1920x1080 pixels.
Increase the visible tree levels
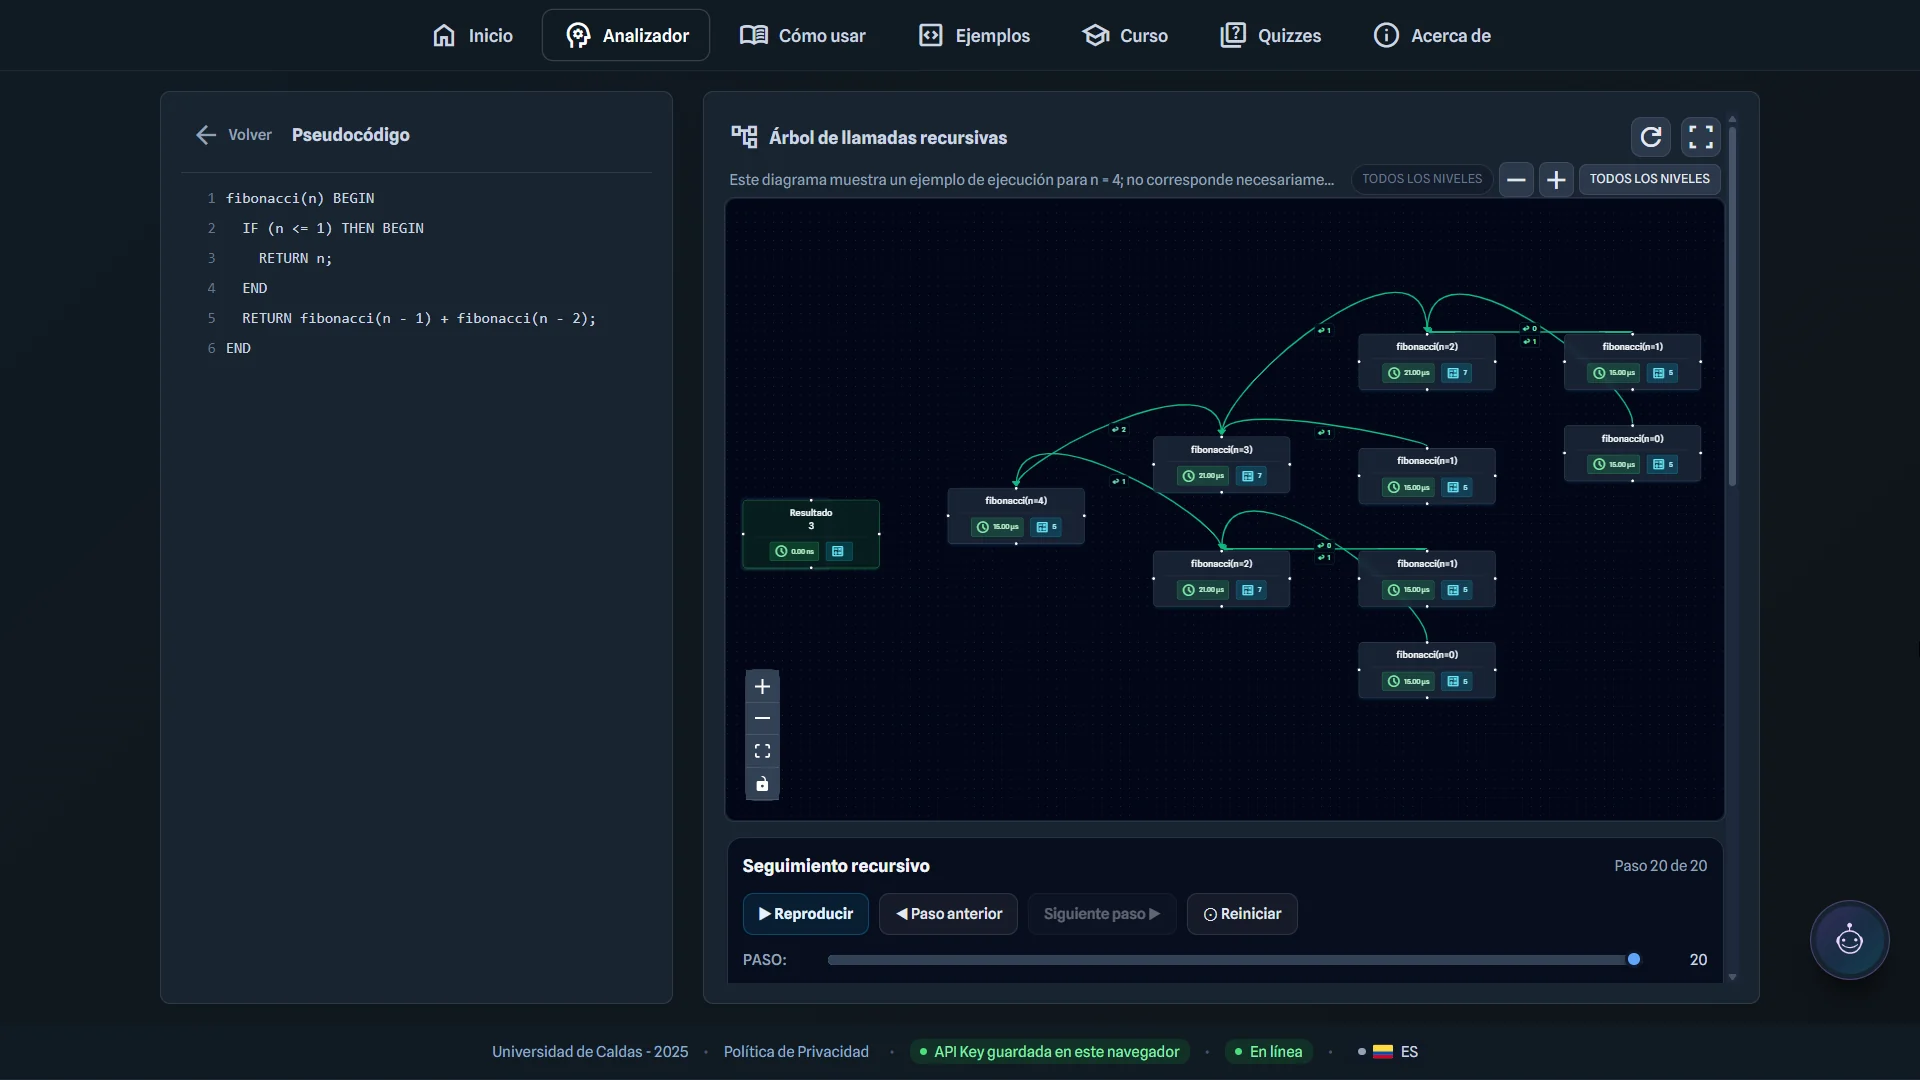tap(1556, 180)
